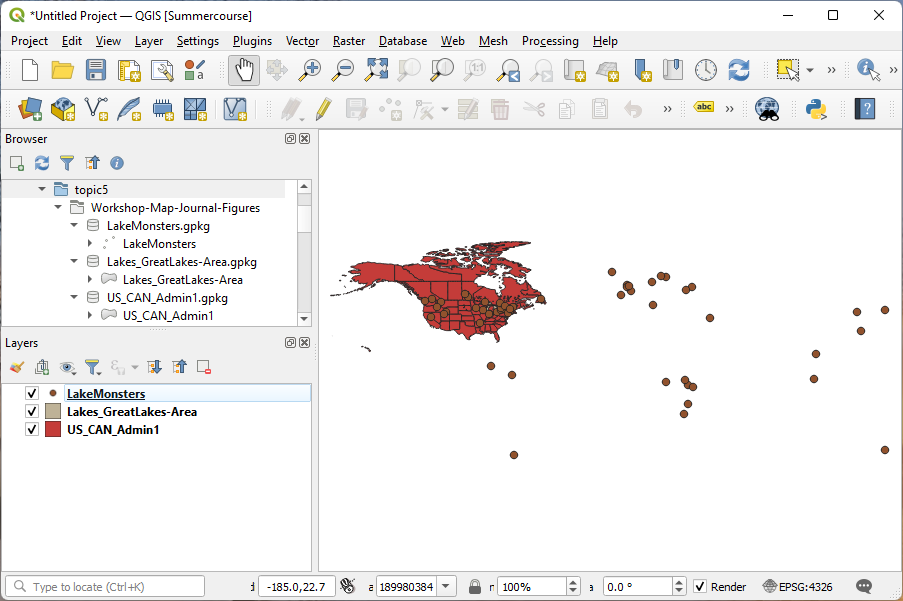Screen dimensions: 903x601
Task: Hide the US_CAN_Admin1 layer
Action: pyautogui.click(x=31, y=428)
